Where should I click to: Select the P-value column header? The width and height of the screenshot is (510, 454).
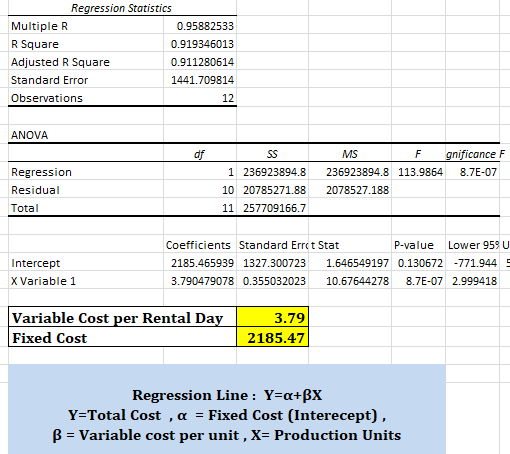pos(418,245)
